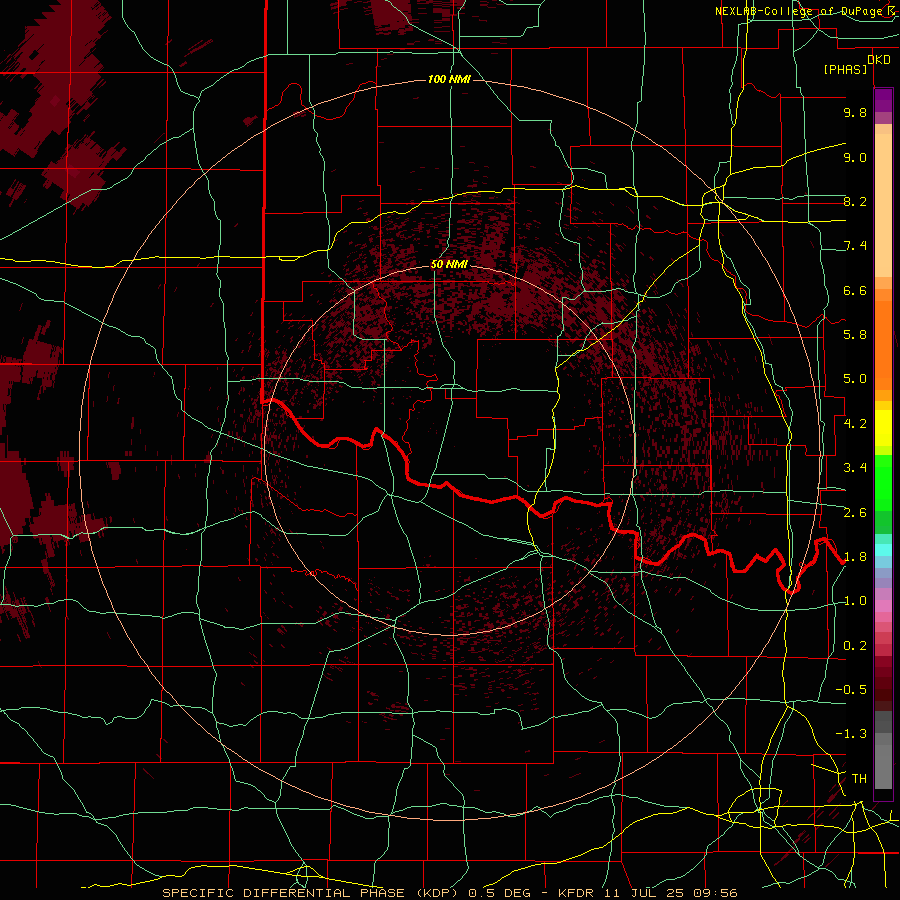Click the 9.8 legend value
Image resolution: width=900 pixels, height=900 pixels.
855,112
